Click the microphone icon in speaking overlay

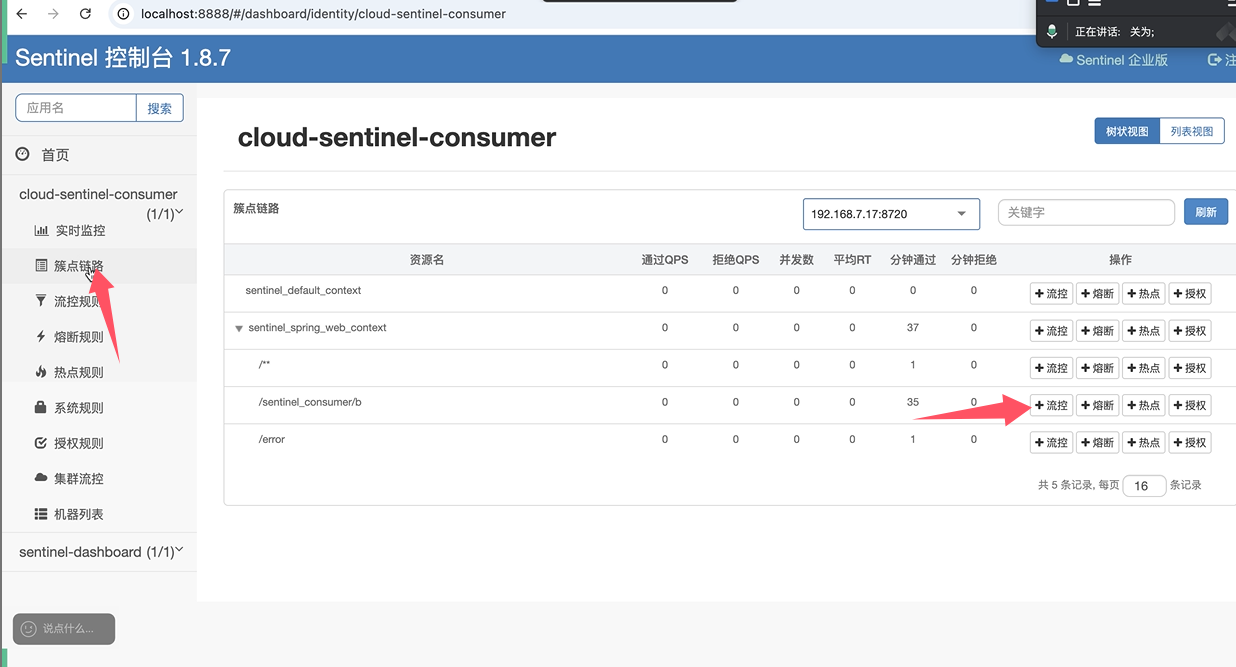1052,32
